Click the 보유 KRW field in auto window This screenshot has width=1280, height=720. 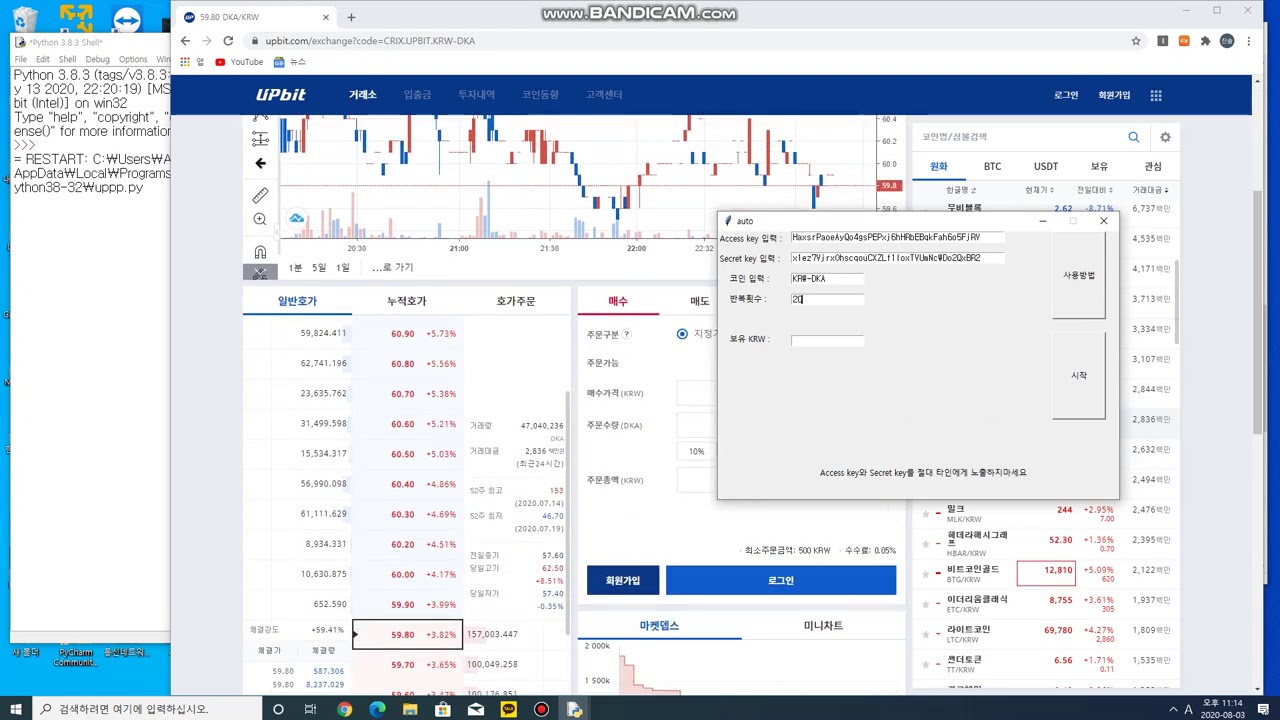coord(827,340)
